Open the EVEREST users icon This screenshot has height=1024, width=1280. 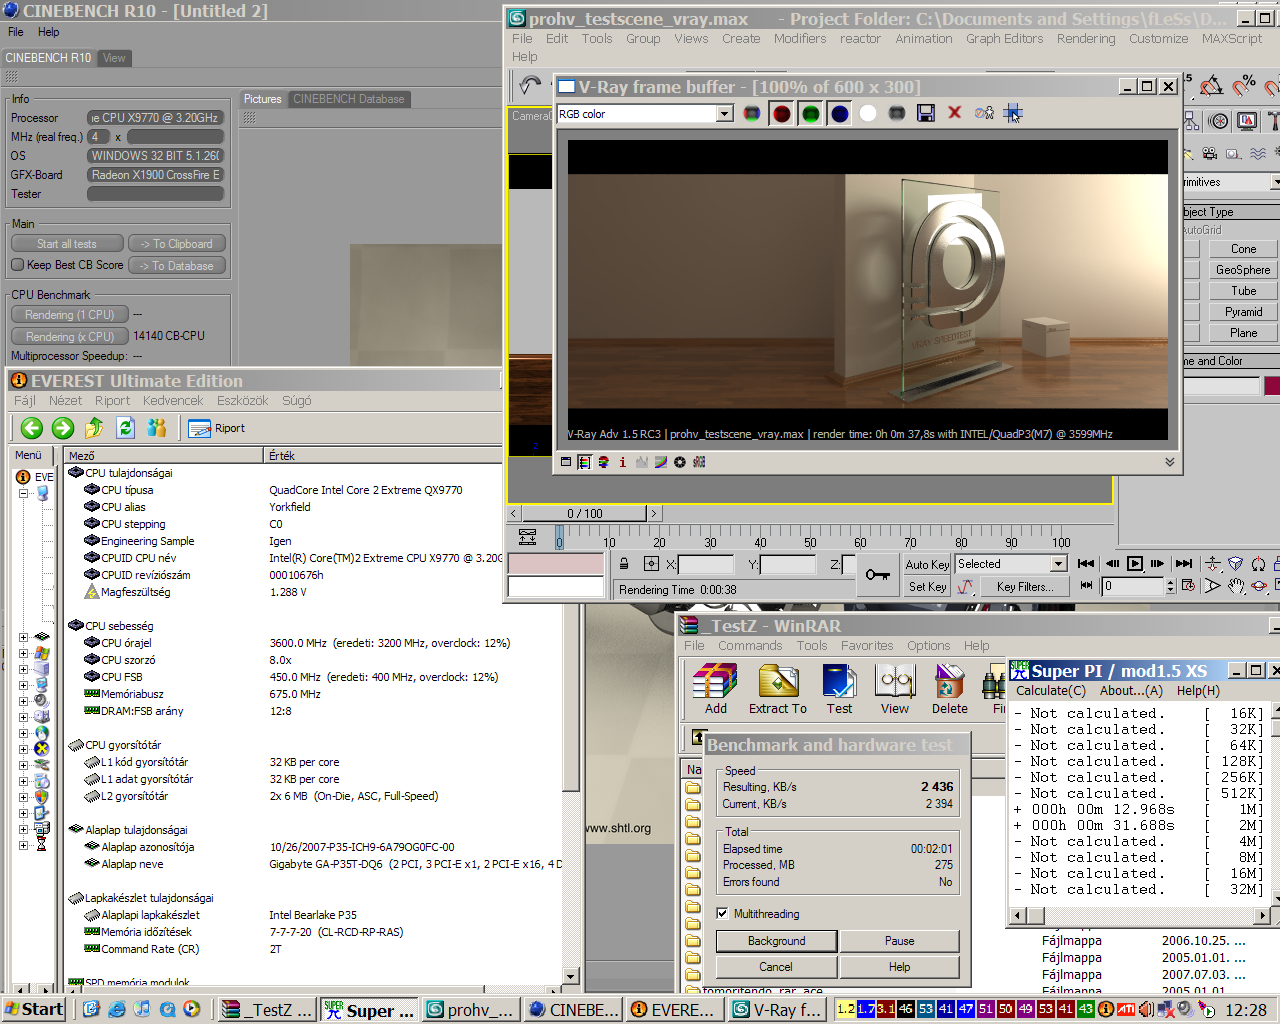[157, 428]
